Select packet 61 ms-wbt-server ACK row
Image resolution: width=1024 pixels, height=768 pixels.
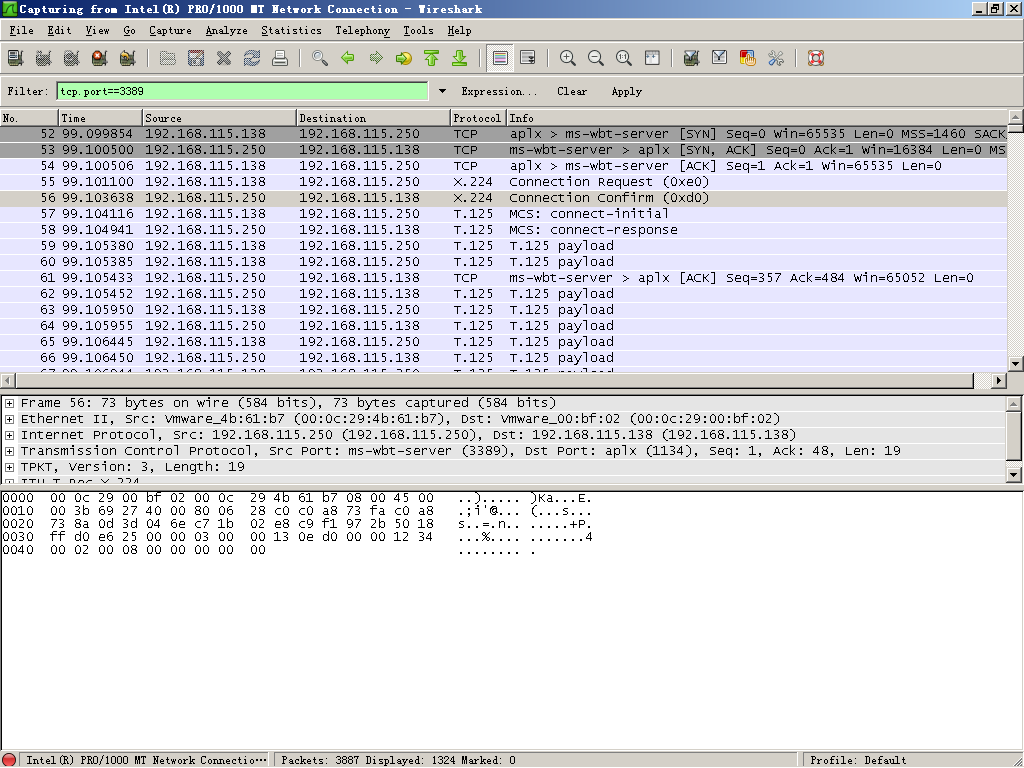tap(504, 278)
